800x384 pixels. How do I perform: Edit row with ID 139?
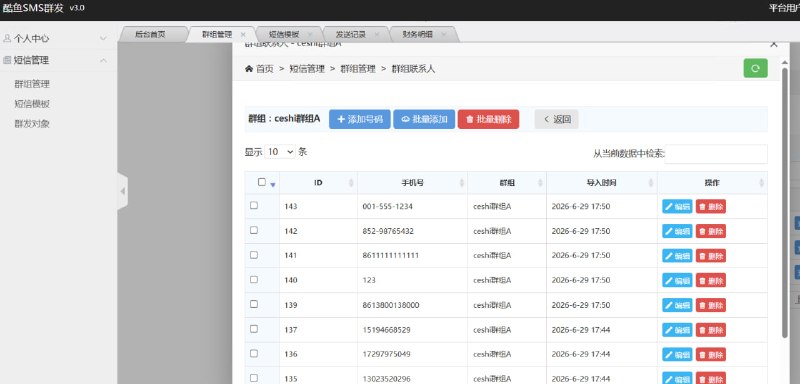click(x=677, y=305)
